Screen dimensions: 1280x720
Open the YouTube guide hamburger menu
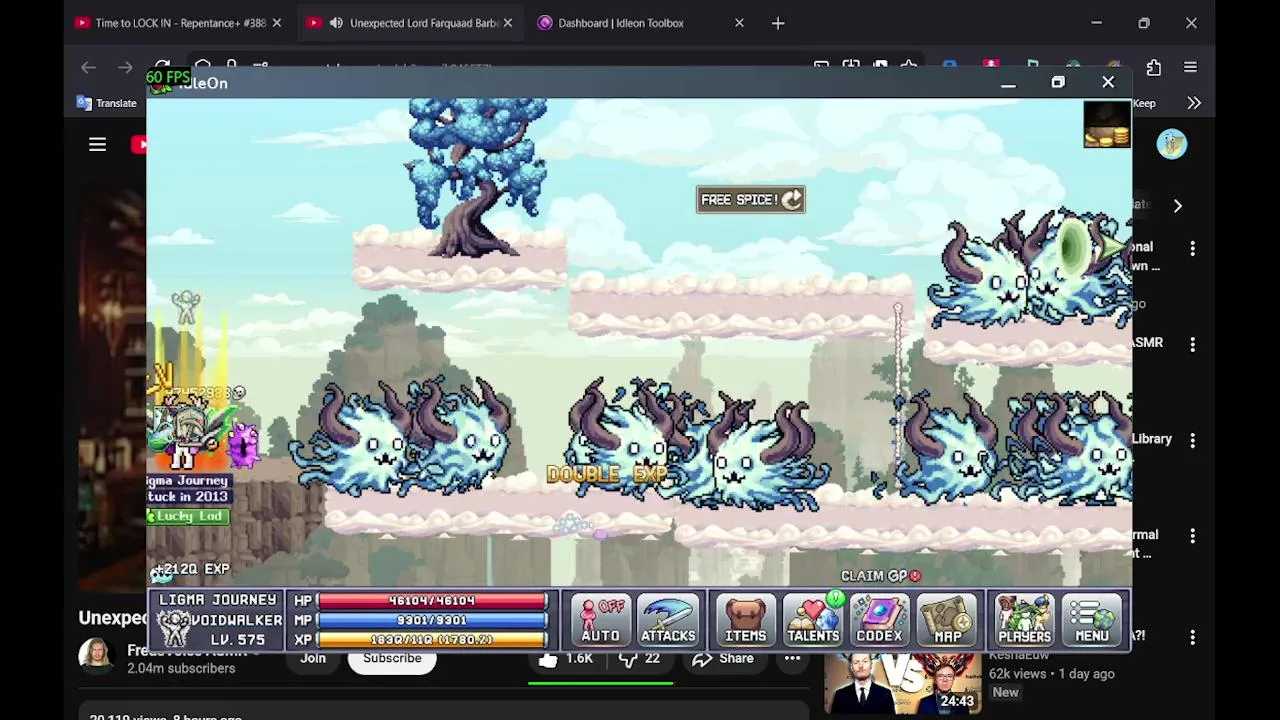tap(97, 145)
